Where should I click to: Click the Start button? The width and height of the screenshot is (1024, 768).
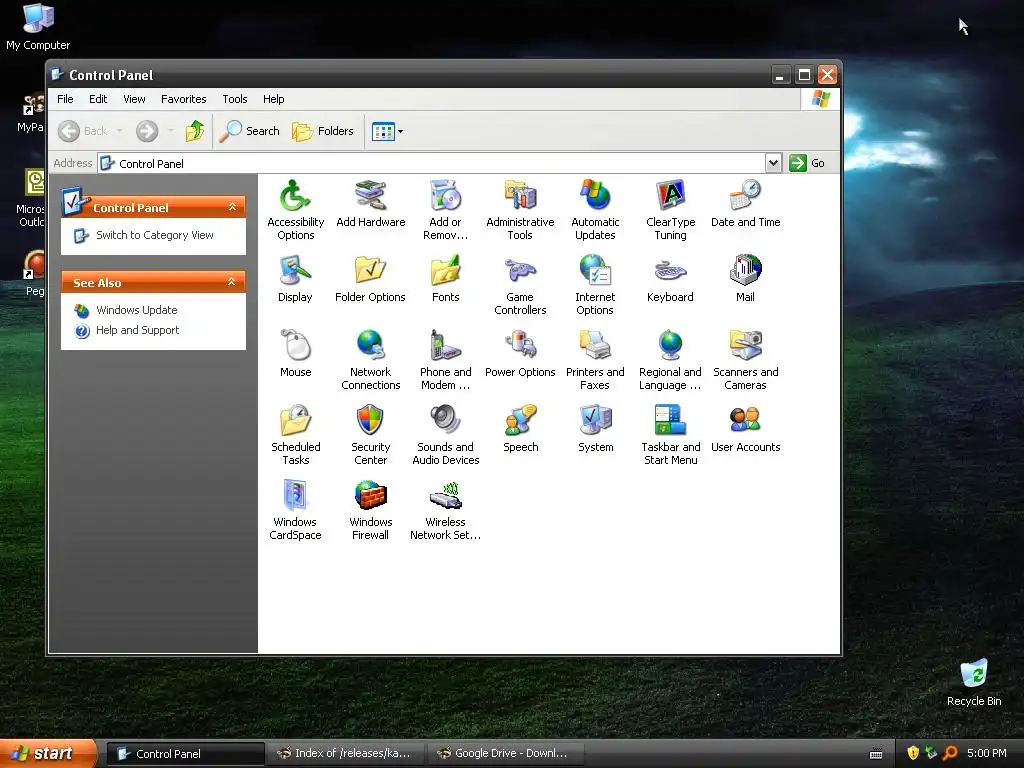click(48, 753)
